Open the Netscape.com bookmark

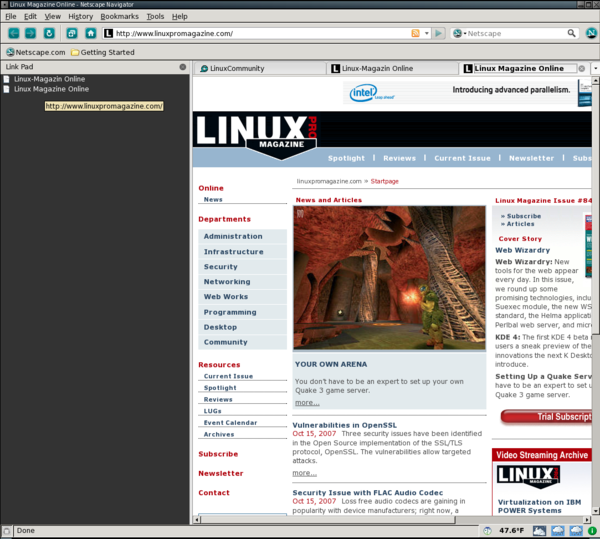36,52
